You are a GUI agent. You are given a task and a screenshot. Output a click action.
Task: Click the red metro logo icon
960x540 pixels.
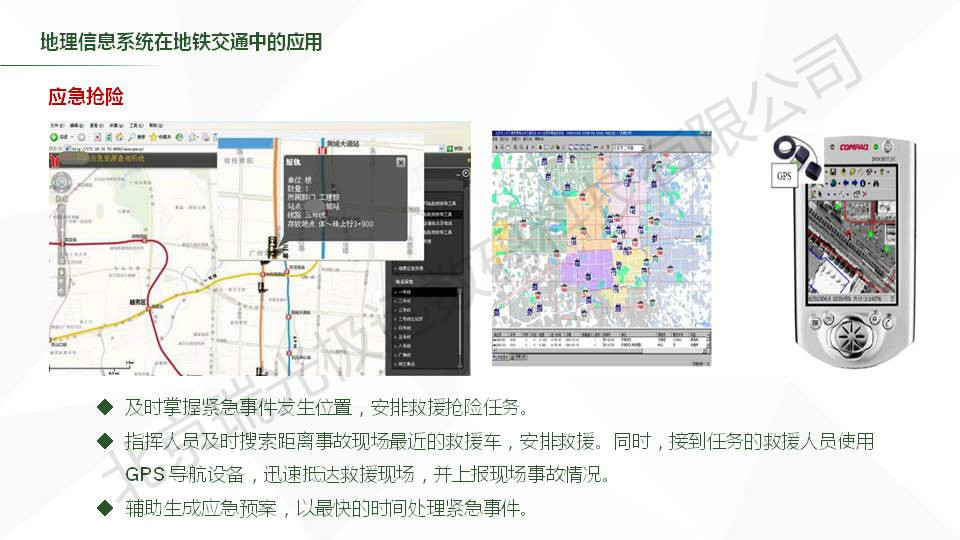click(55, 158)
